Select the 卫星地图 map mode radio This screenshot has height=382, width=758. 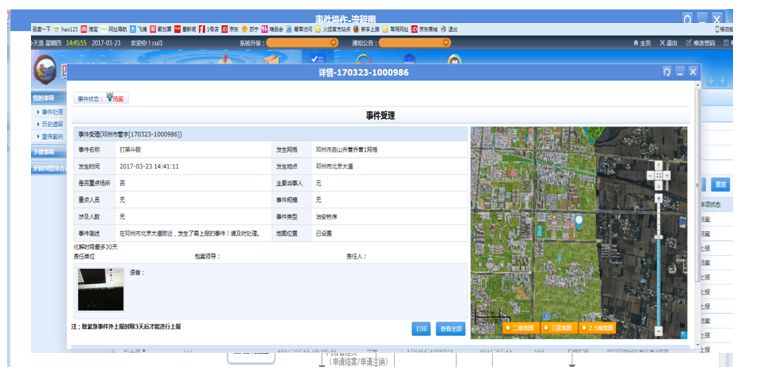[x=546, y=328]
